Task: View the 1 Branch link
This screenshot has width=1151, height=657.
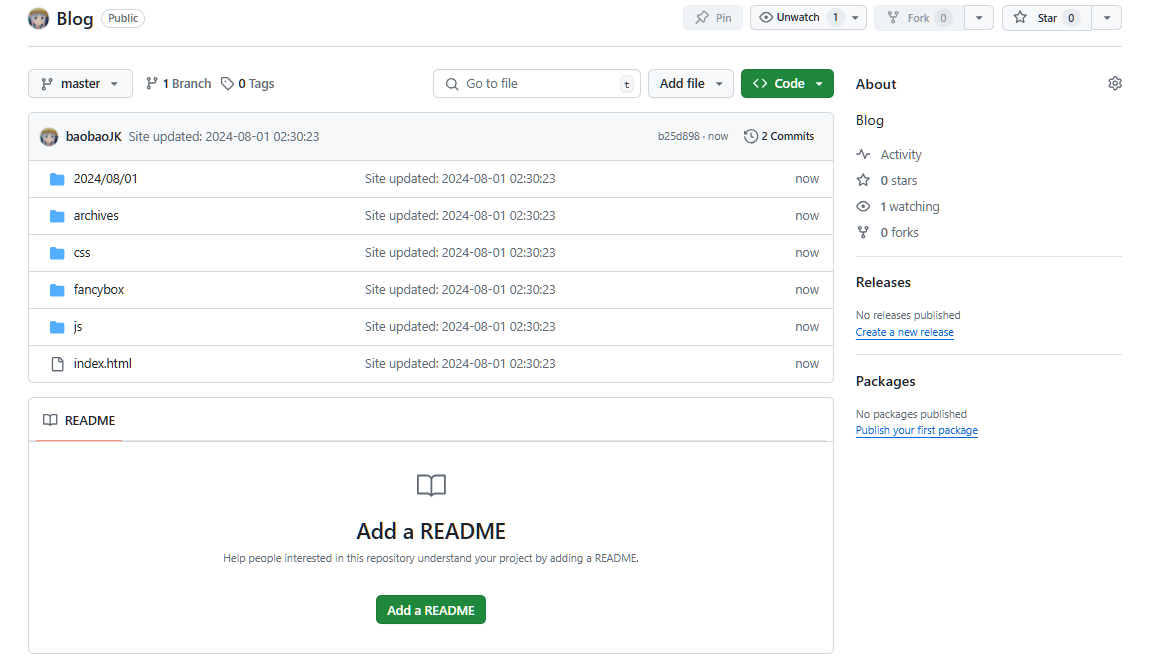Action: point(178,84)
